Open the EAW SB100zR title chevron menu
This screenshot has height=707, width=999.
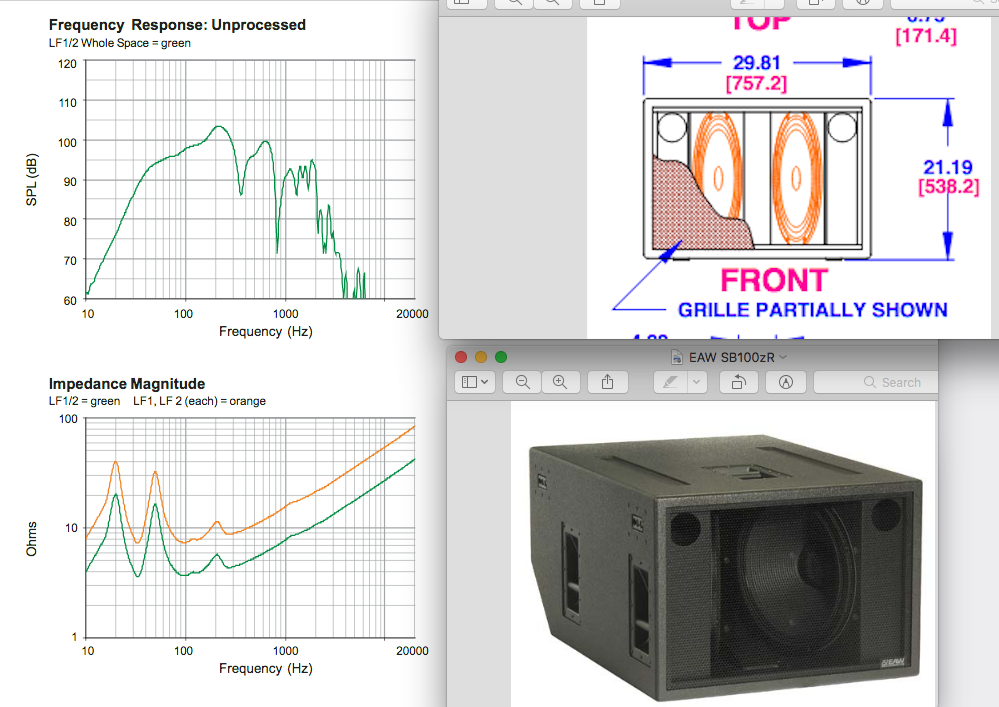click(x=784, y=357)
